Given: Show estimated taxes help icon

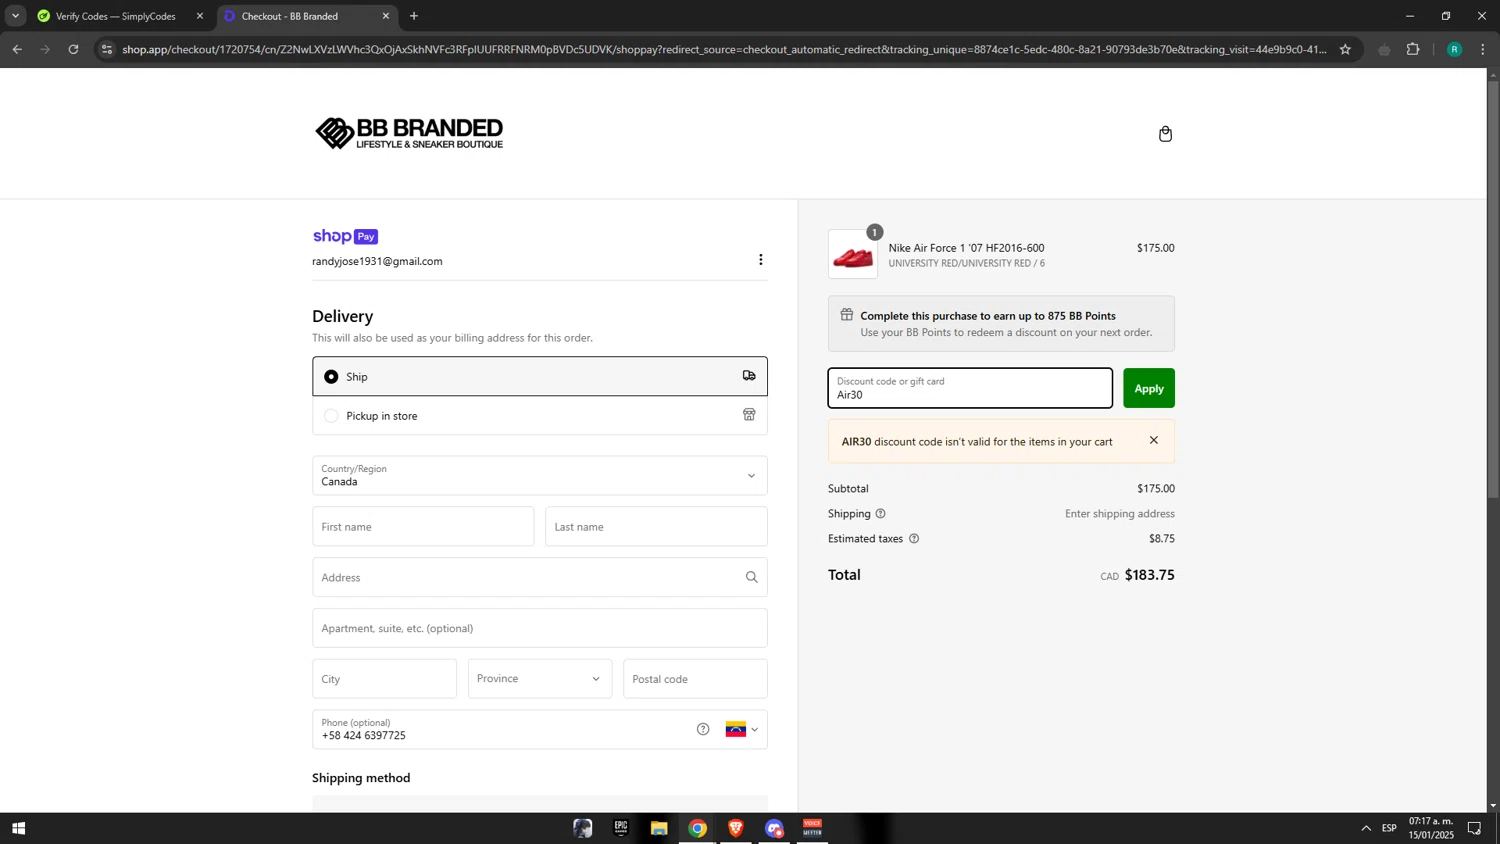Looking at the screenshot, I should (x=913, y=539).
